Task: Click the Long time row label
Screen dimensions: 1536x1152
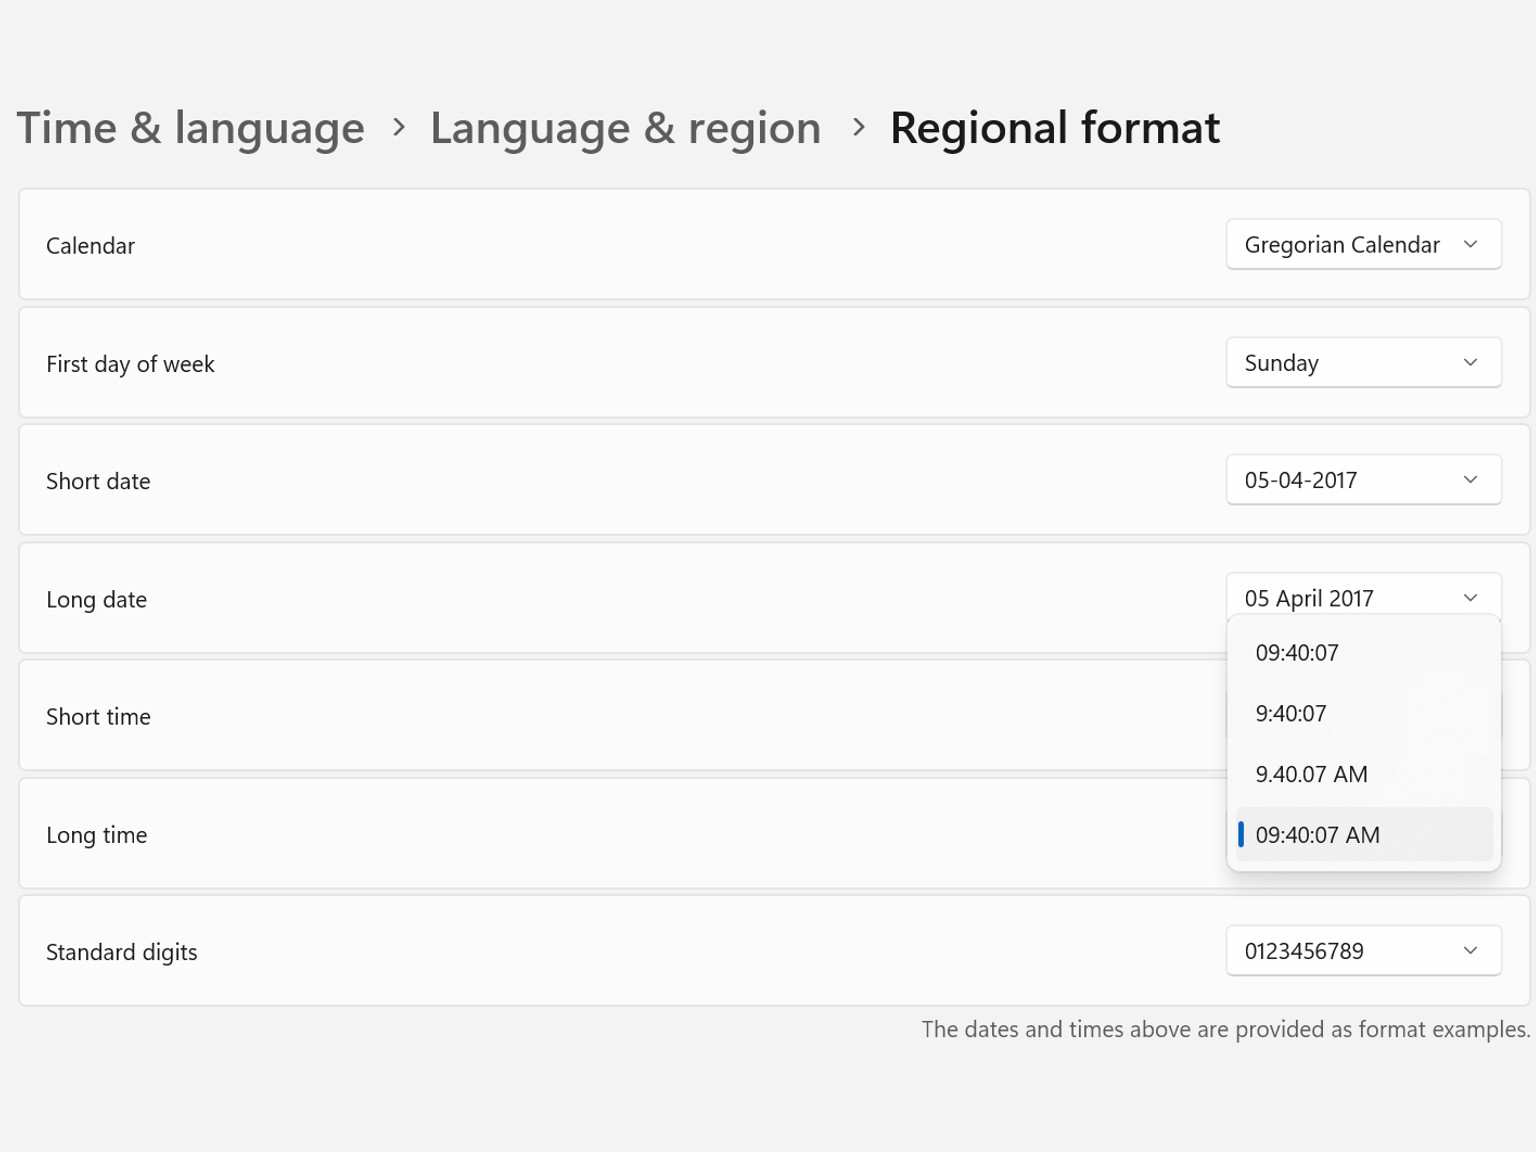Action: 96,835
